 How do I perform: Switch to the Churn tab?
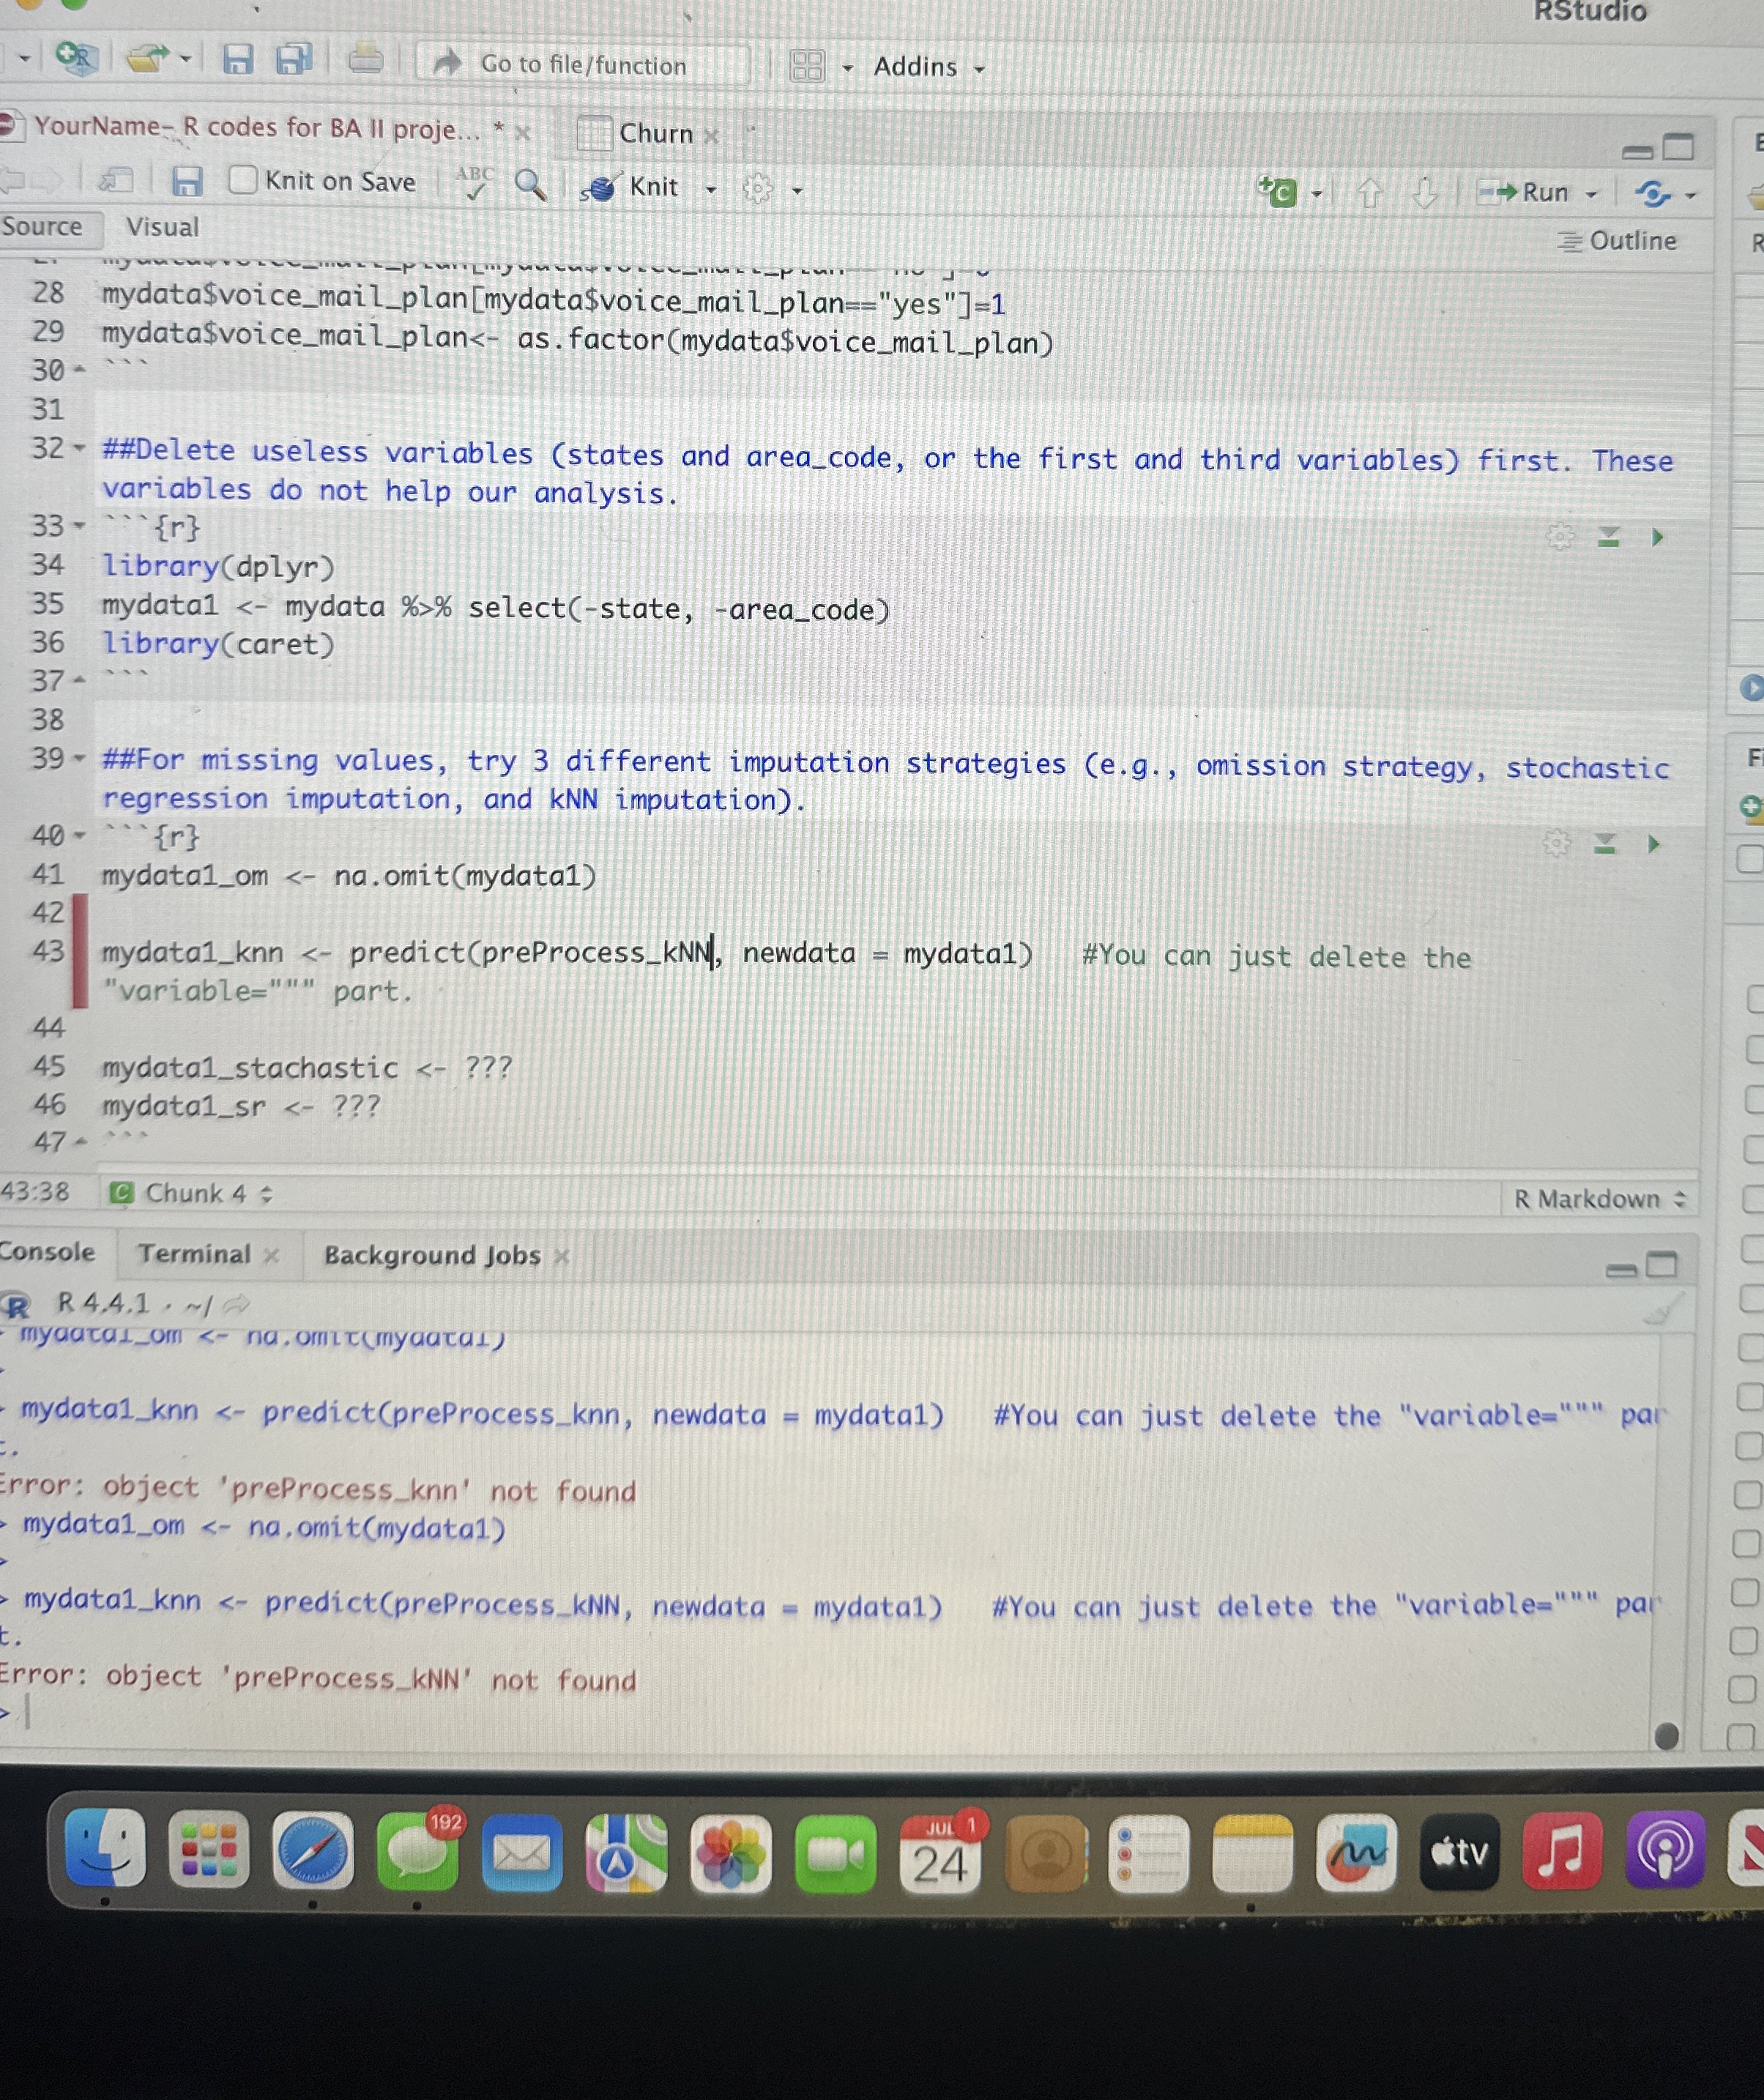[655, 133]
